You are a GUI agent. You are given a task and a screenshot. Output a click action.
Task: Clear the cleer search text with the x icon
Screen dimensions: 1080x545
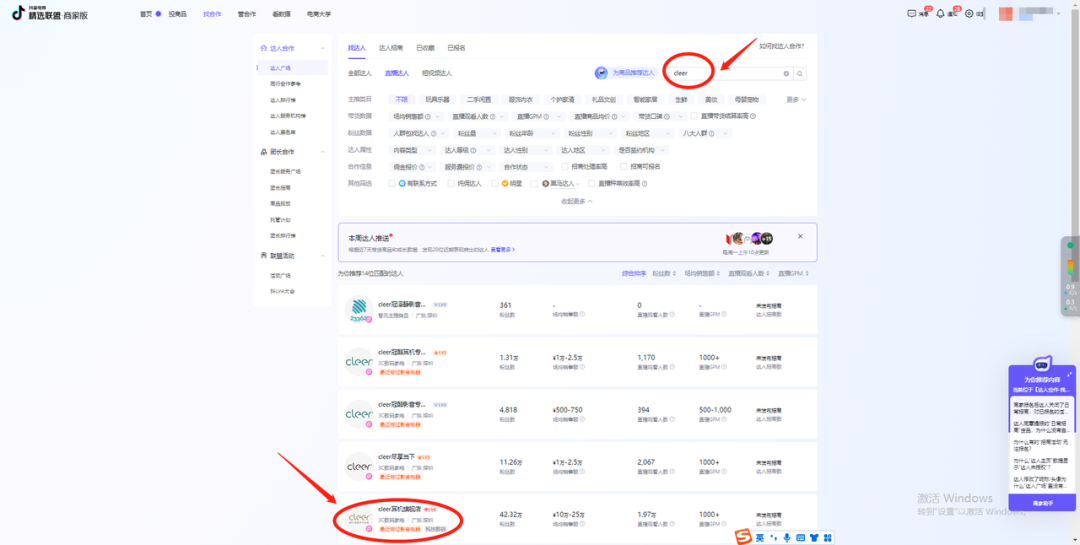(x=787, y=73)
